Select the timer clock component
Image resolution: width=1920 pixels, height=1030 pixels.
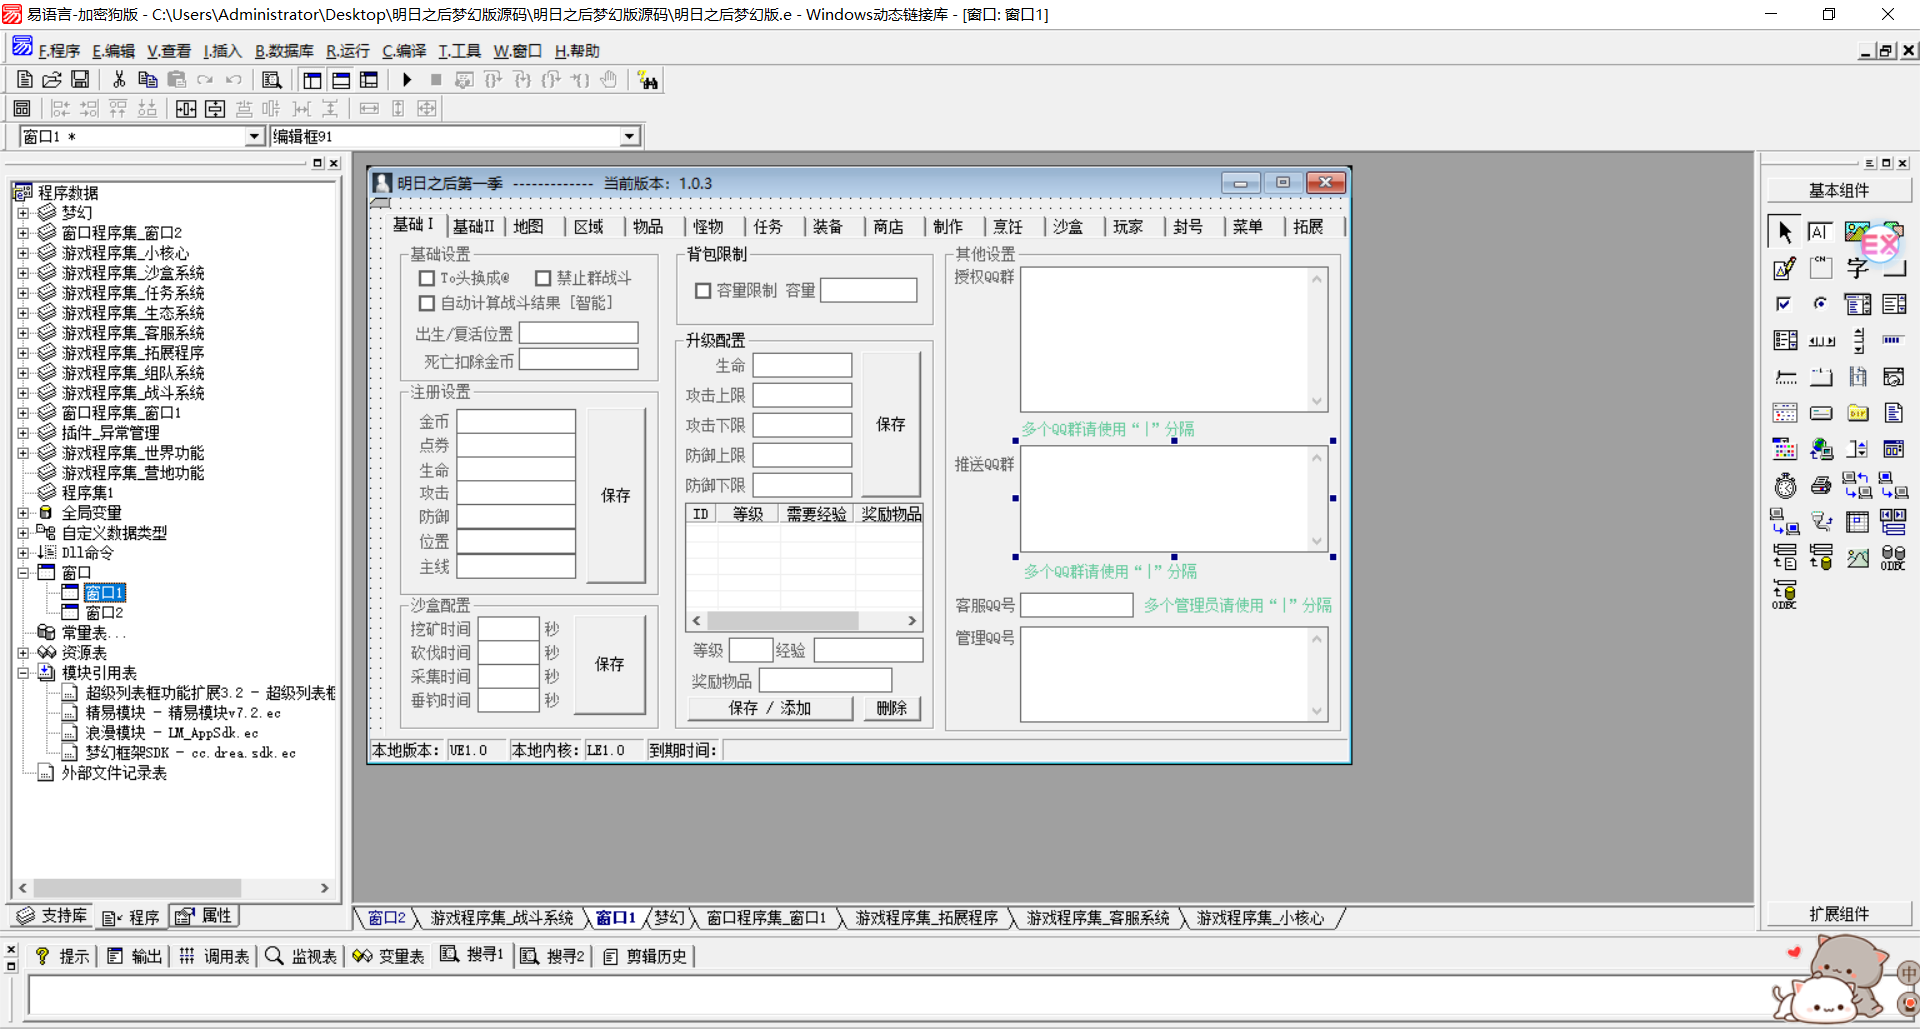1785,486
